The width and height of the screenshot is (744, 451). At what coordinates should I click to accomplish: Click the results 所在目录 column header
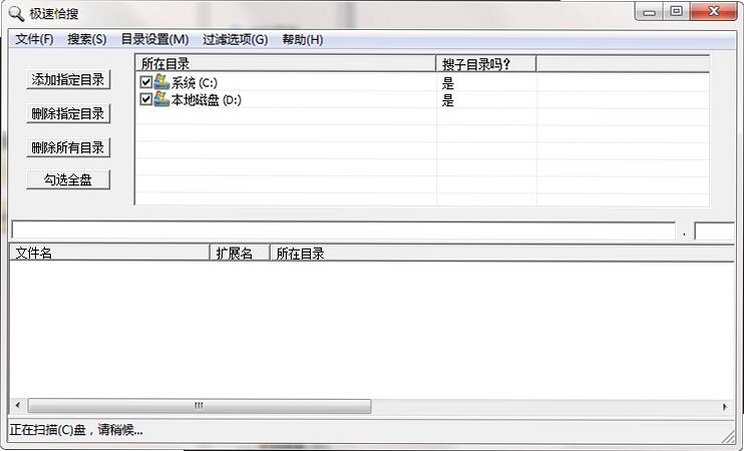click(502, 253)
